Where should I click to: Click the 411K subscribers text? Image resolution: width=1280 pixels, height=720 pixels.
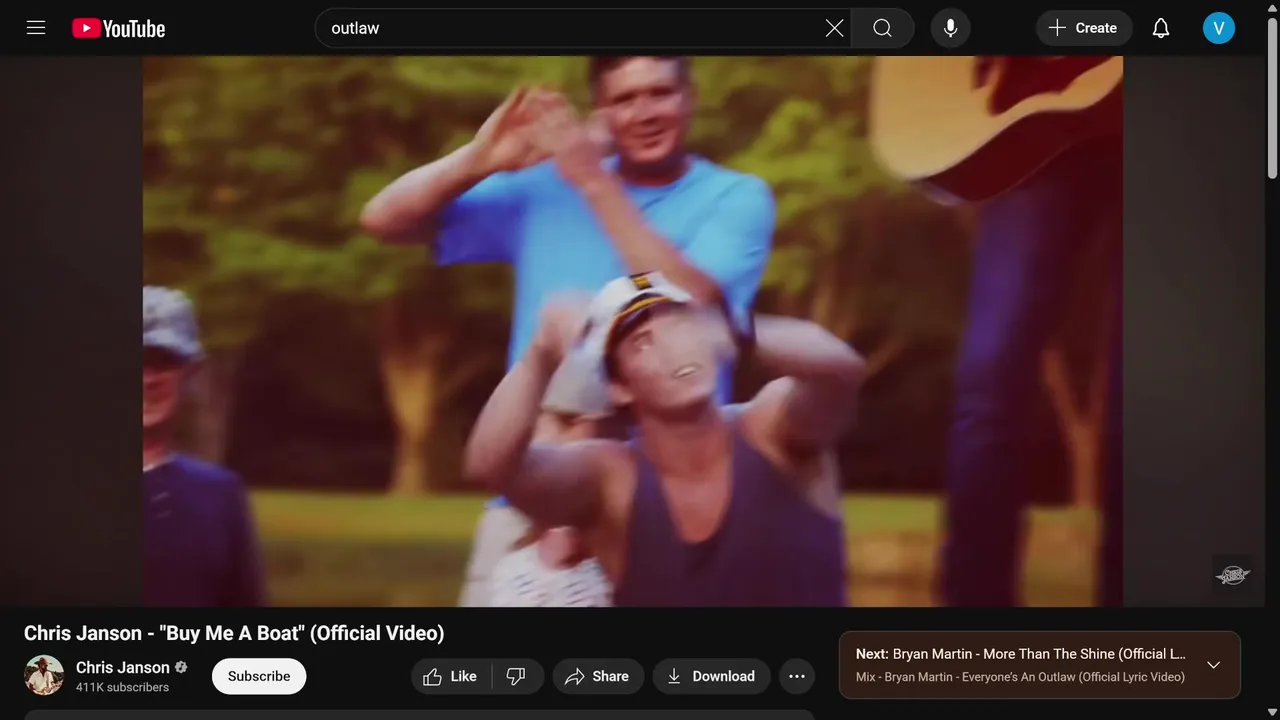click(122, 687)
